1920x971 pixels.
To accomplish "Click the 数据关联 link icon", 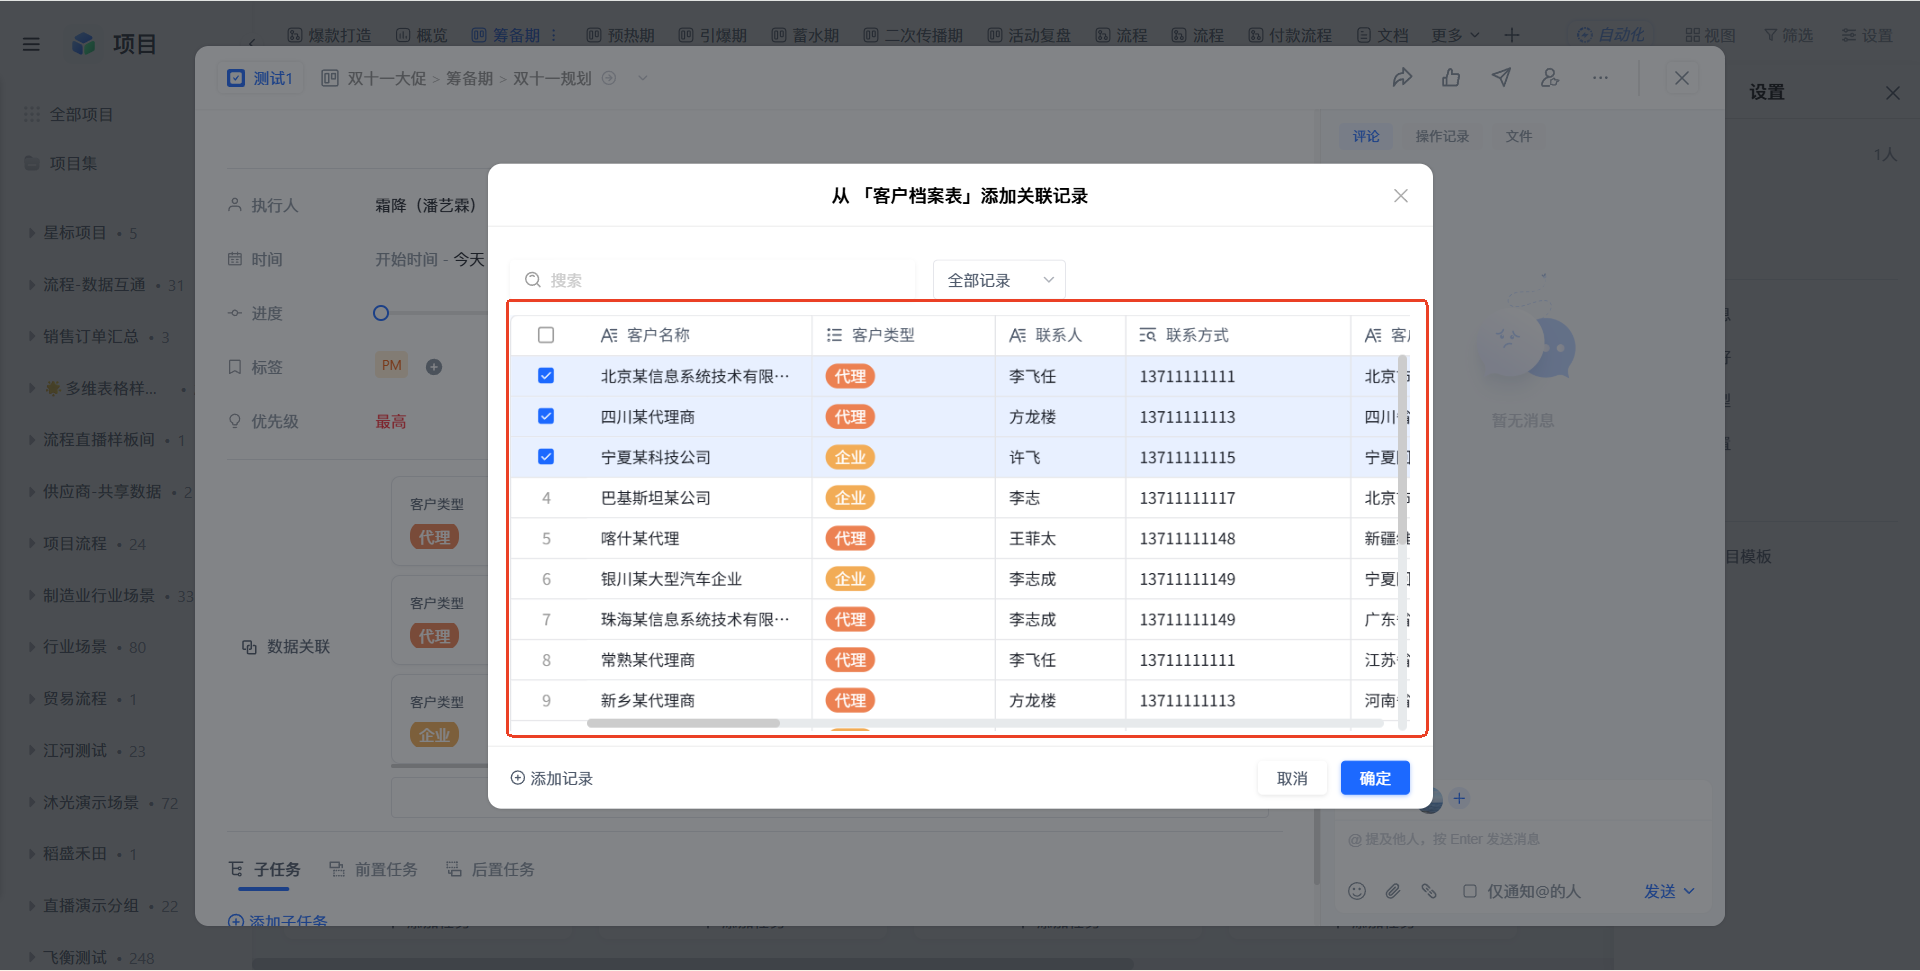I will coord(249,647).
